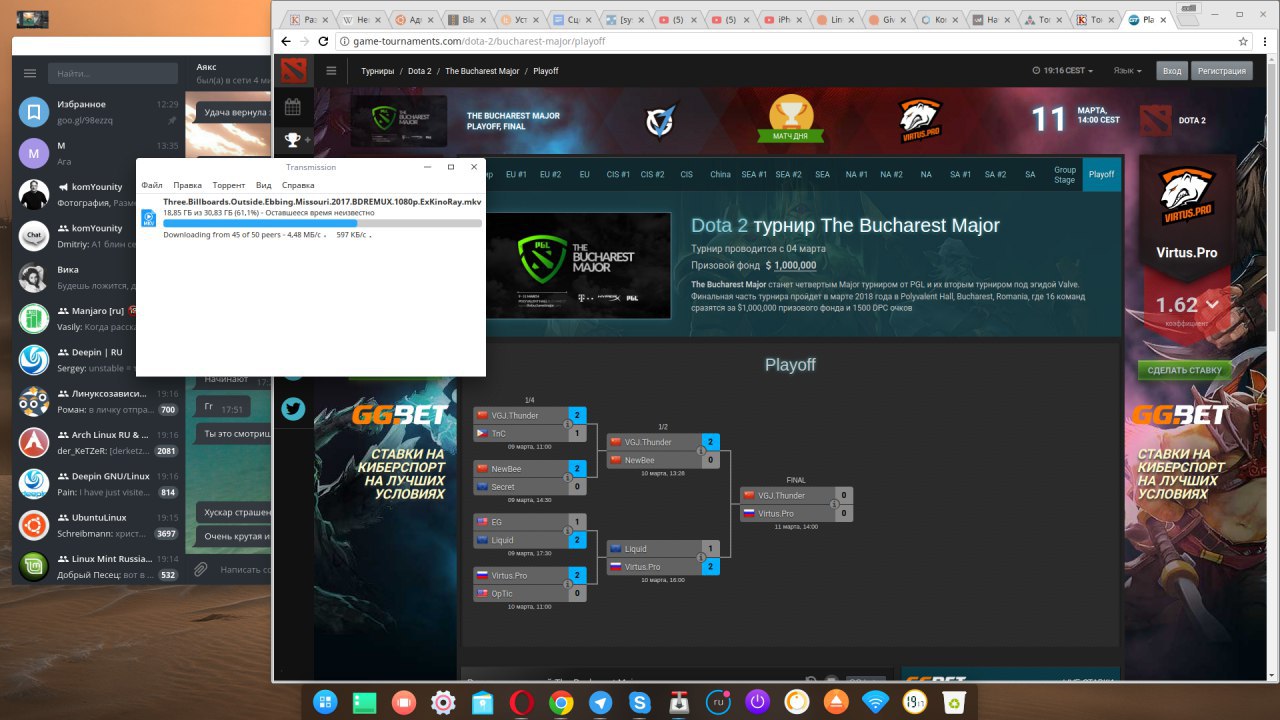Go back in Chrome browser
The width and height of the screenshot is (1280, 720).
point(287,41)
